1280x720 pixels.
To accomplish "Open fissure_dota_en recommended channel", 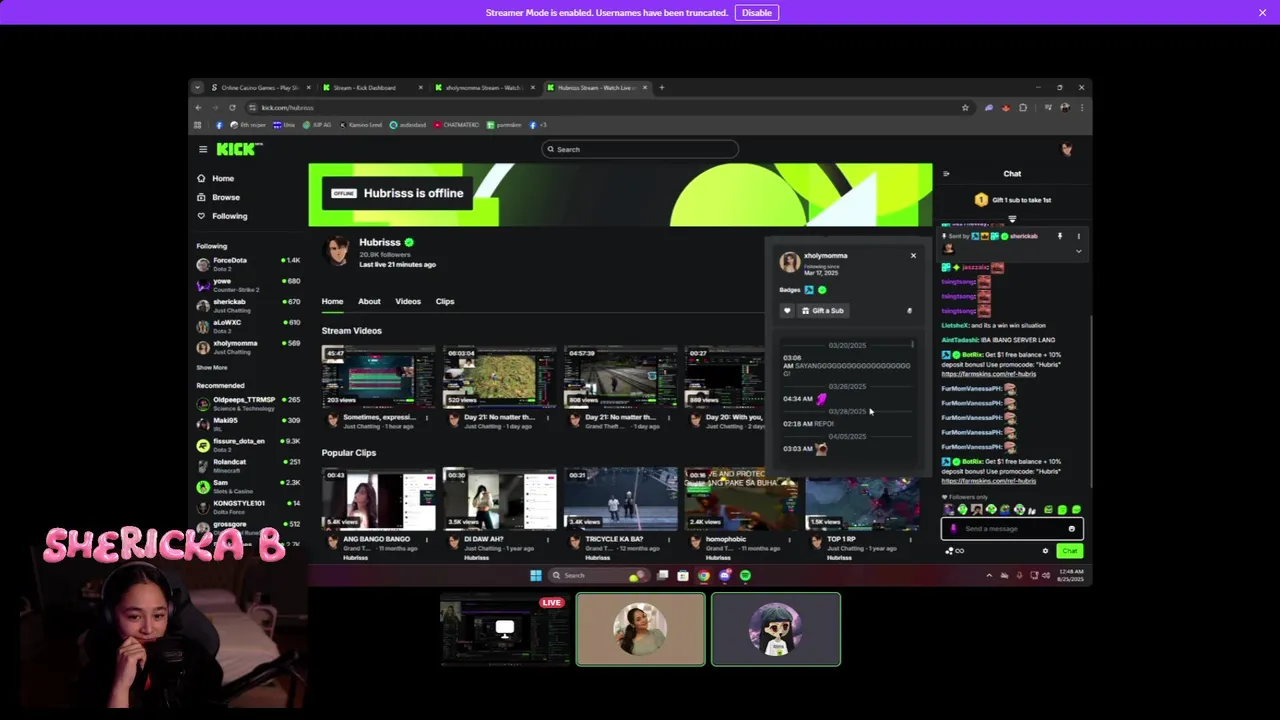I will (248, 444).
